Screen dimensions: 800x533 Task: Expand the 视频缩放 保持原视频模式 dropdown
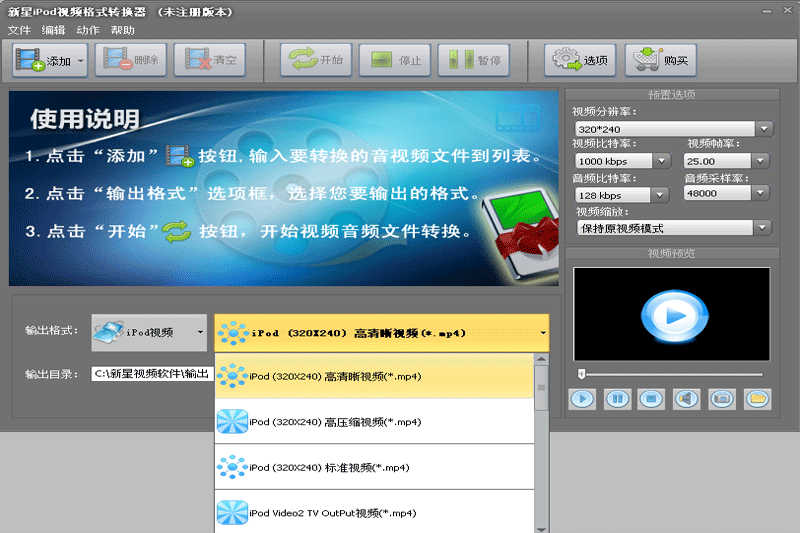pyautogui.click(x=762, y=227)
